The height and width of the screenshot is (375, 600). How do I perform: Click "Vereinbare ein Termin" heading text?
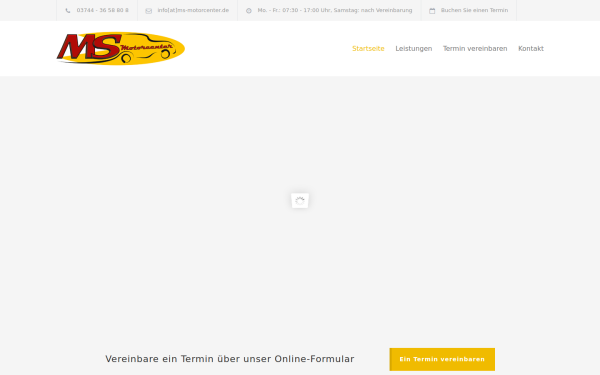point(230,359)
